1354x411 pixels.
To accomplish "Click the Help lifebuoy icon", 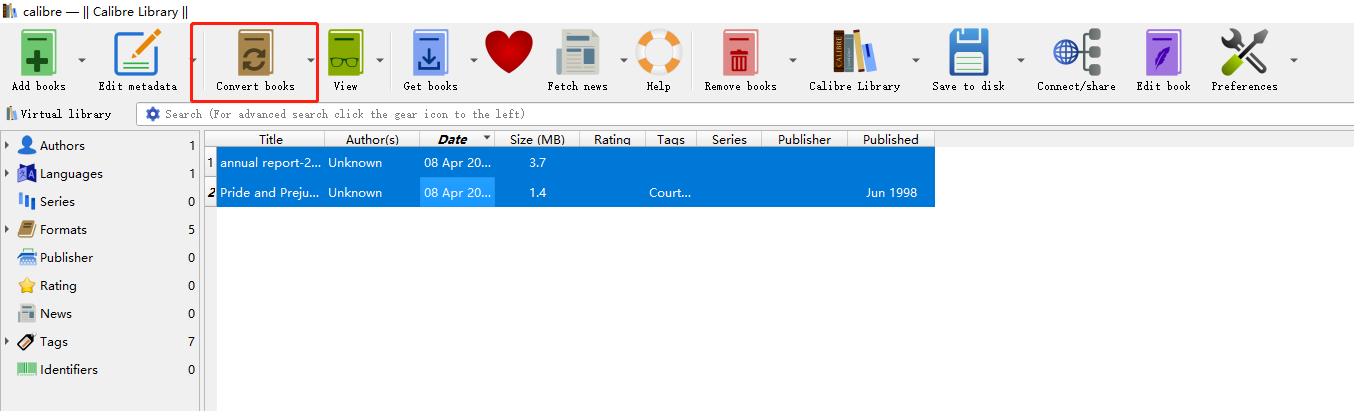I will click(x=658, y=53).
